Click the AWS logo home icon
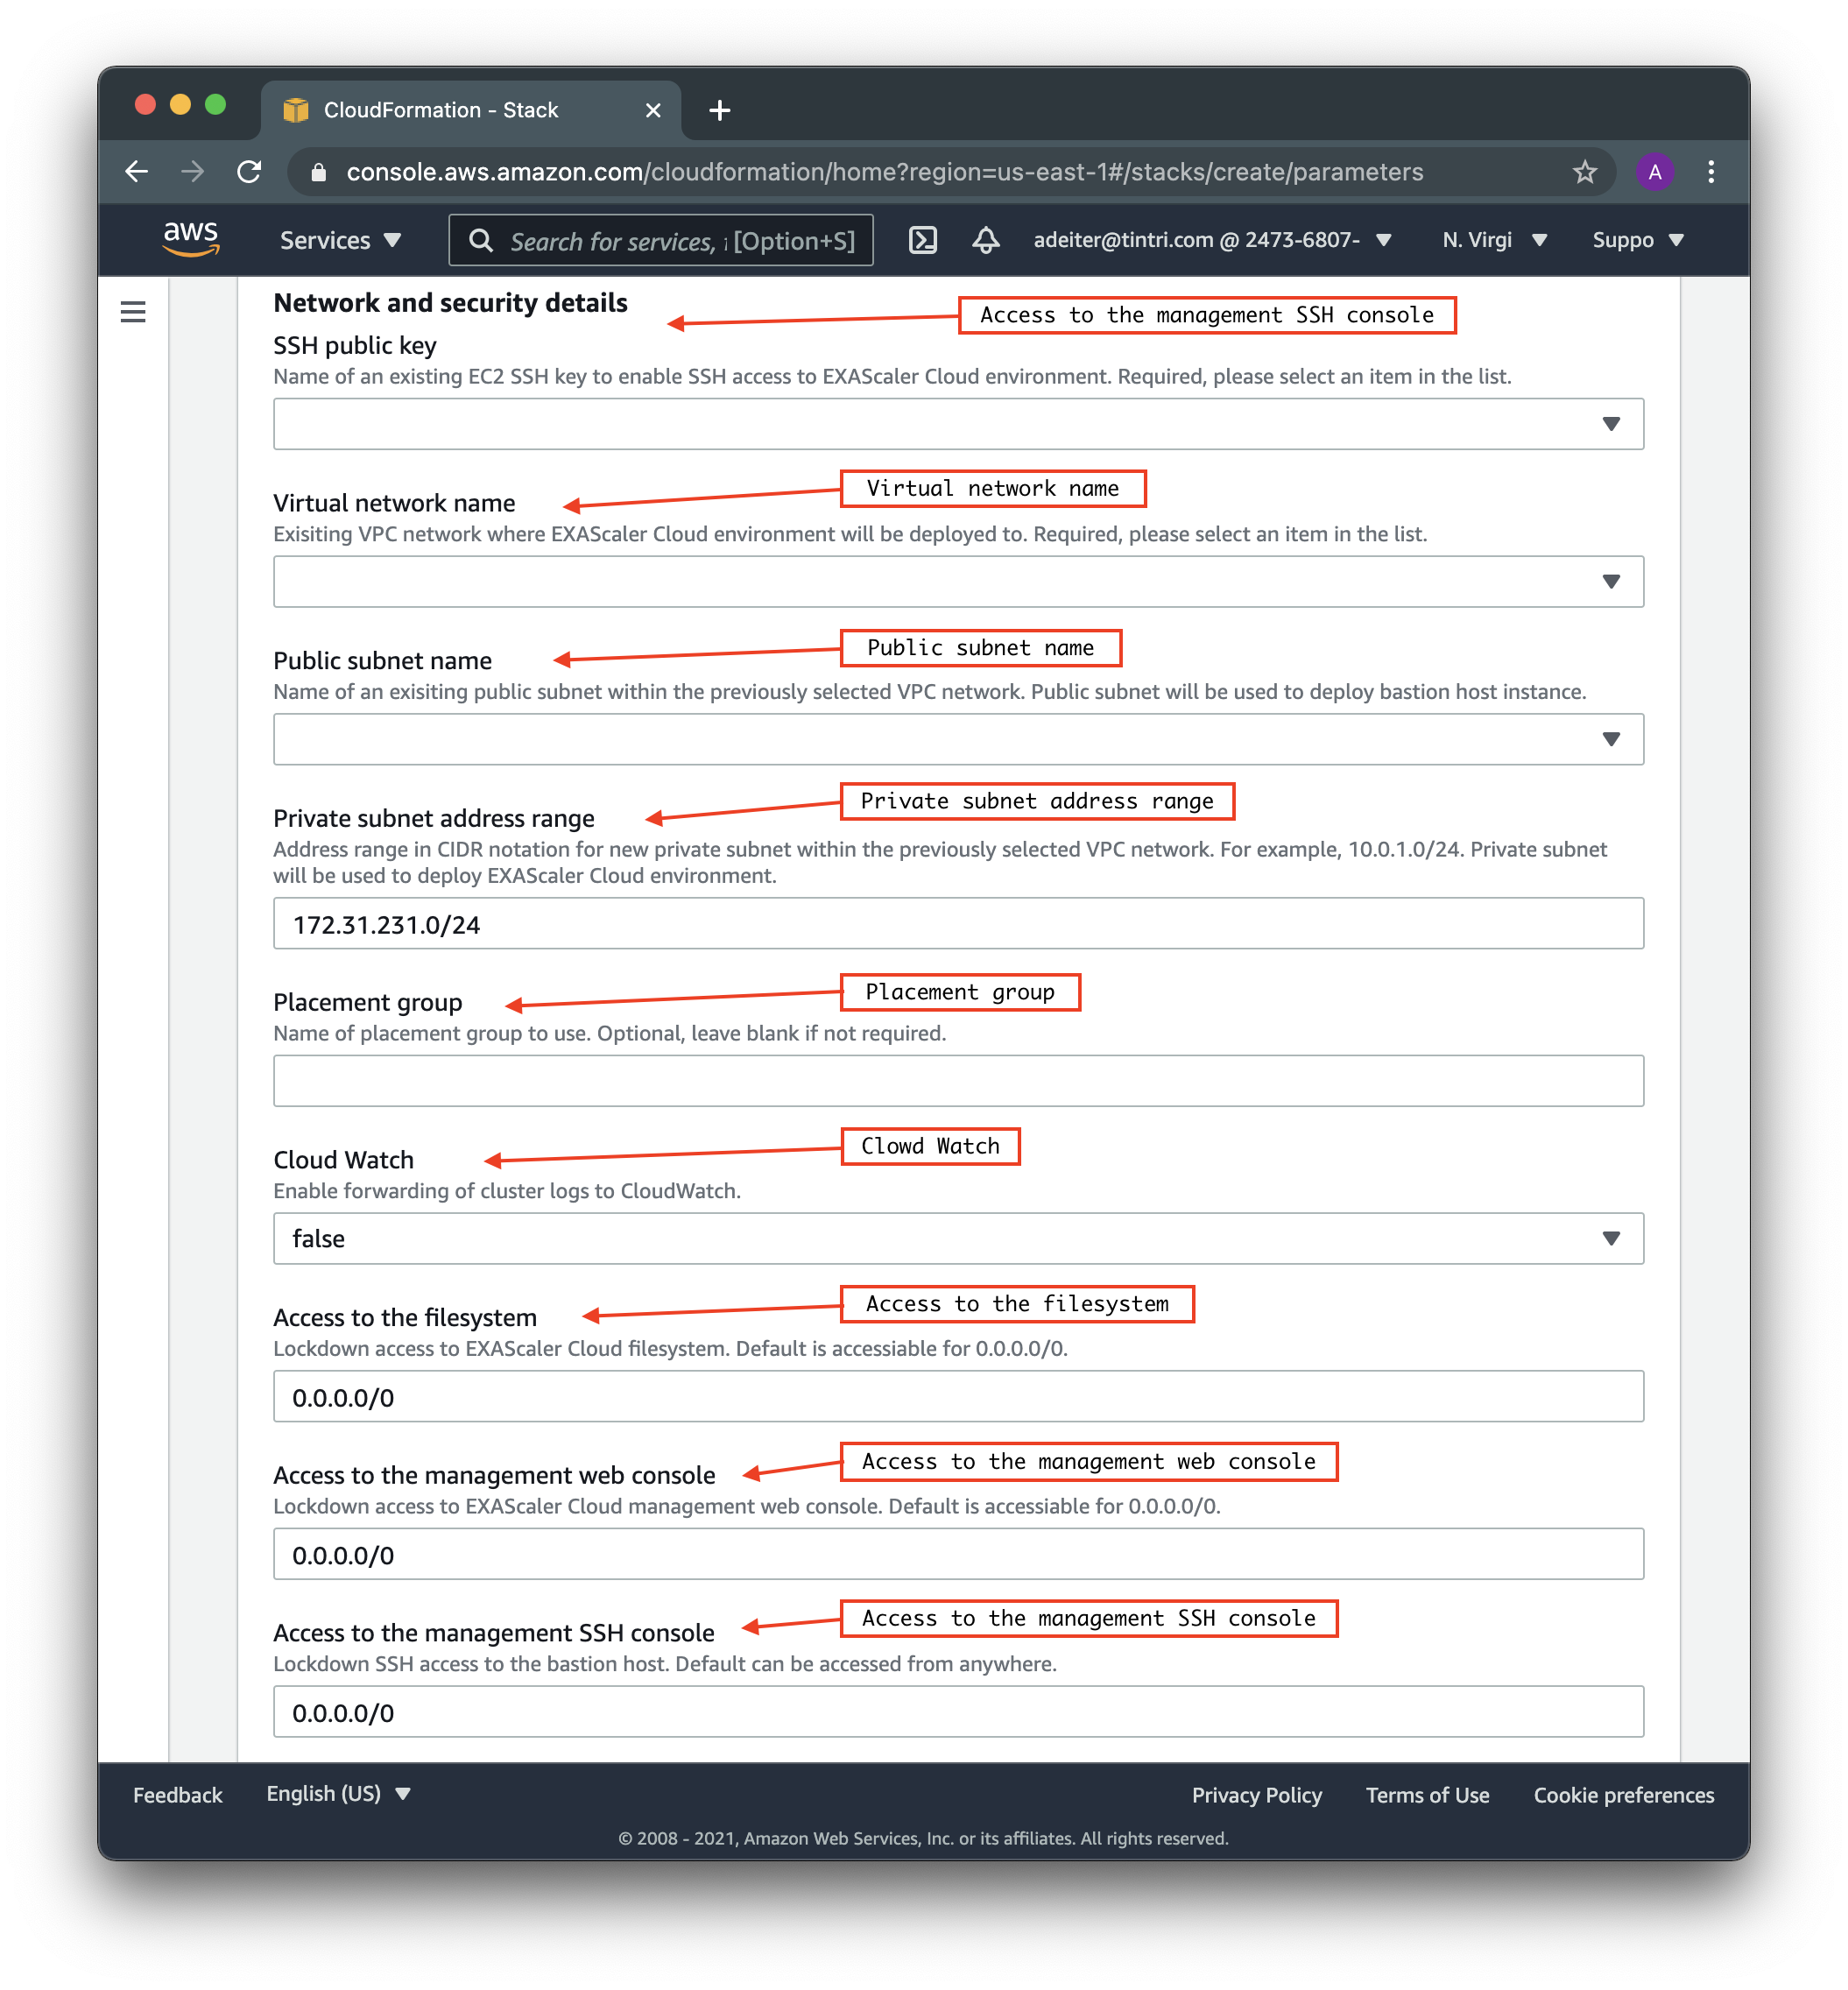 190,239
